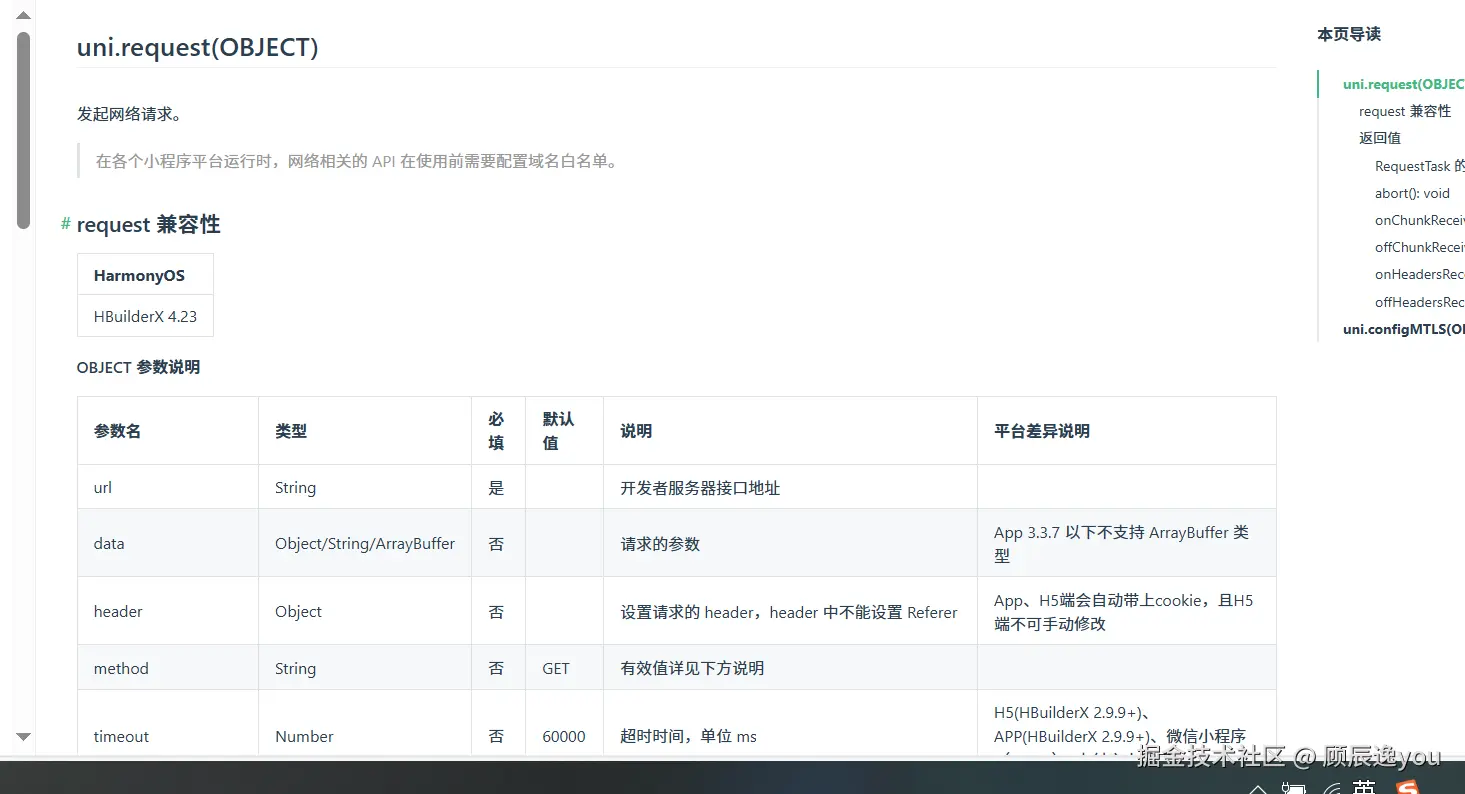This screenshot has width=1465, height=794.
Task: Click the Sogou input method tray icon
Action: (x=1408, y=788)
